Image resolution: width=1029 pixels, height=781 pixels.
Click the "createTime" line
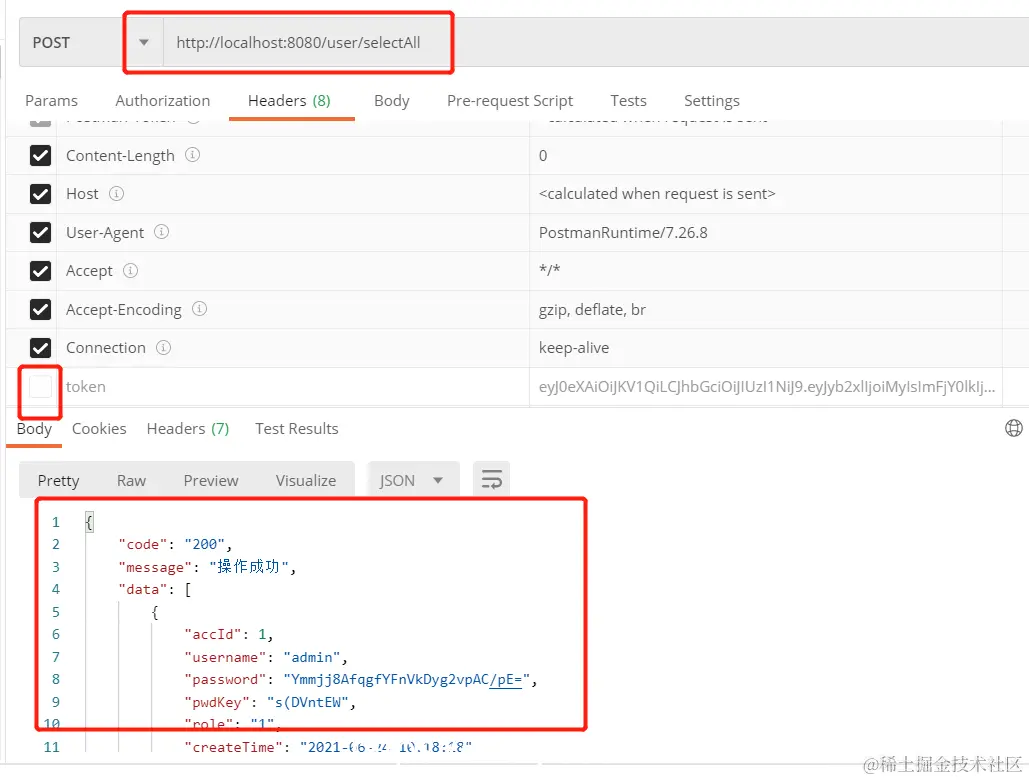328,747
